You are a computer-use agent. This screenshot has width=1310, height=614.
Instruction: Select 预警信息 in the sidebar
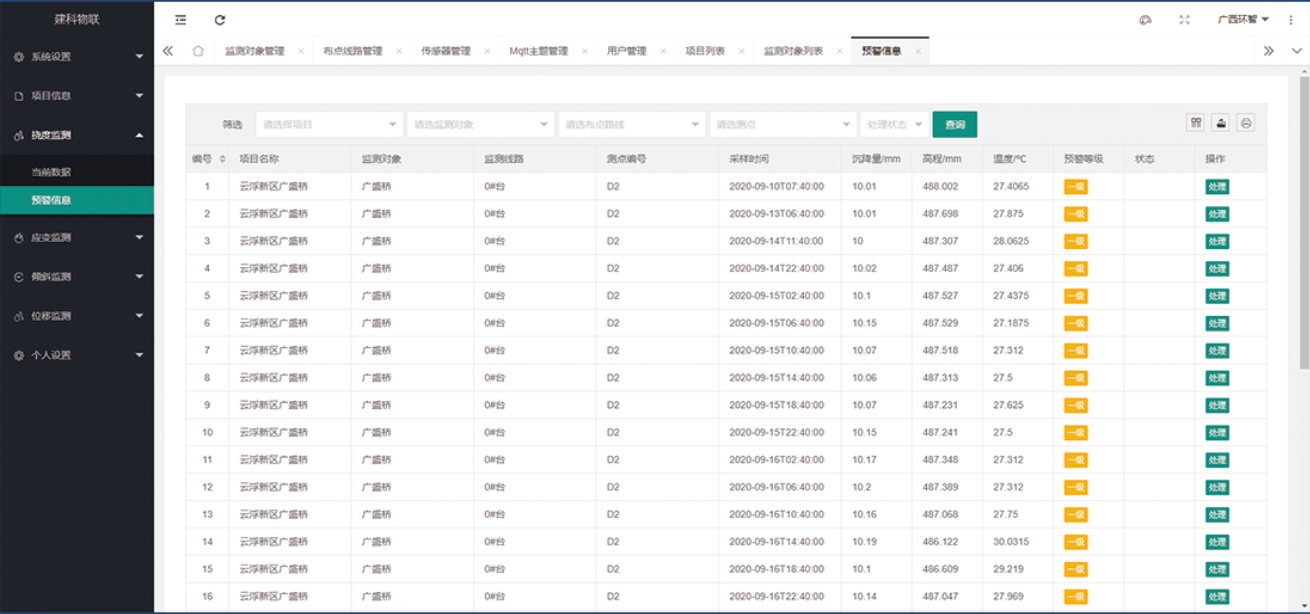77,200
